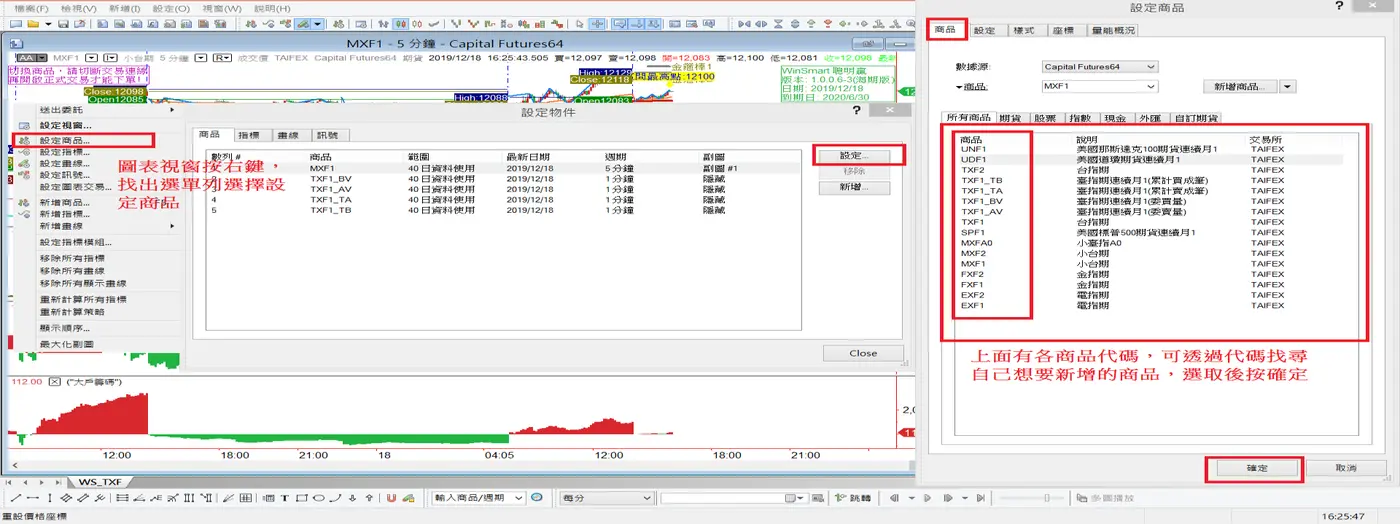Screen dimensions: 1400x524
Task: Toggle the red magnet snap icon
Action: pos(391,497)
